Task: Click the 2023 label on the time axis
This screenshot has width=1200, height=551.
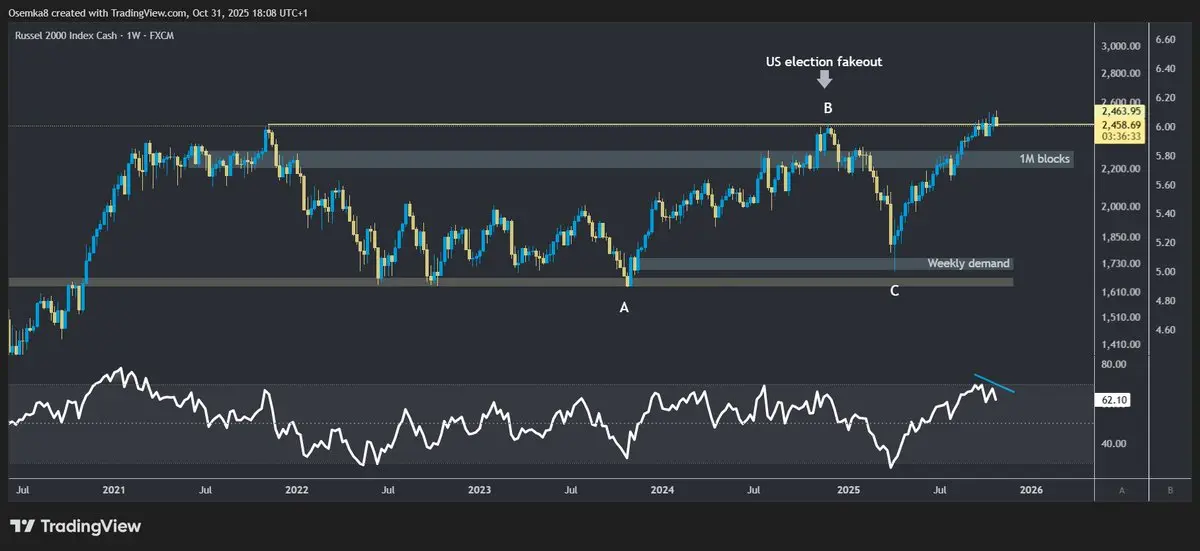Action: point(479,491)
